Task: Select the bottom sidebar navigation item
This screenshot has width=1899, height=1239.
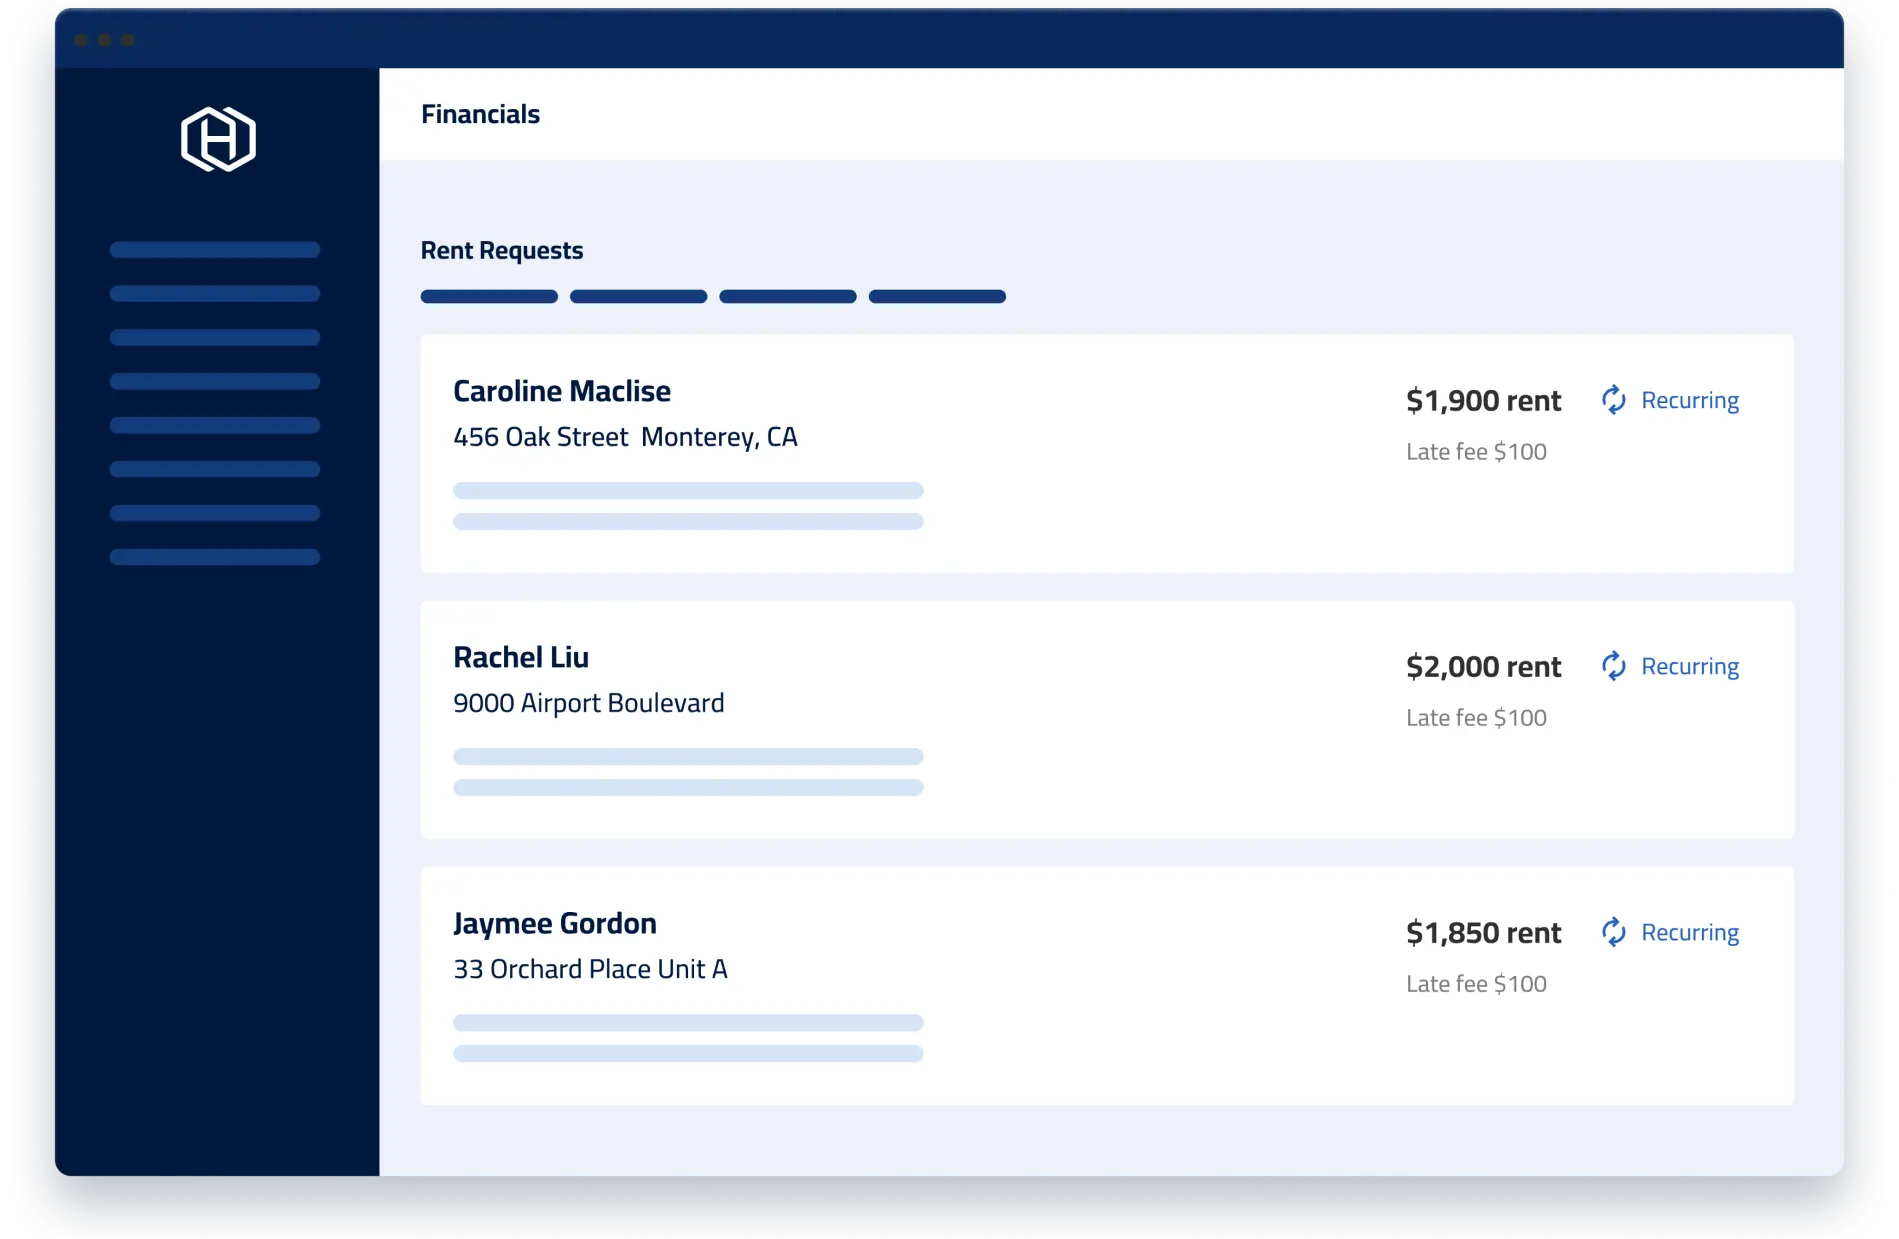Action: (214, 557)
